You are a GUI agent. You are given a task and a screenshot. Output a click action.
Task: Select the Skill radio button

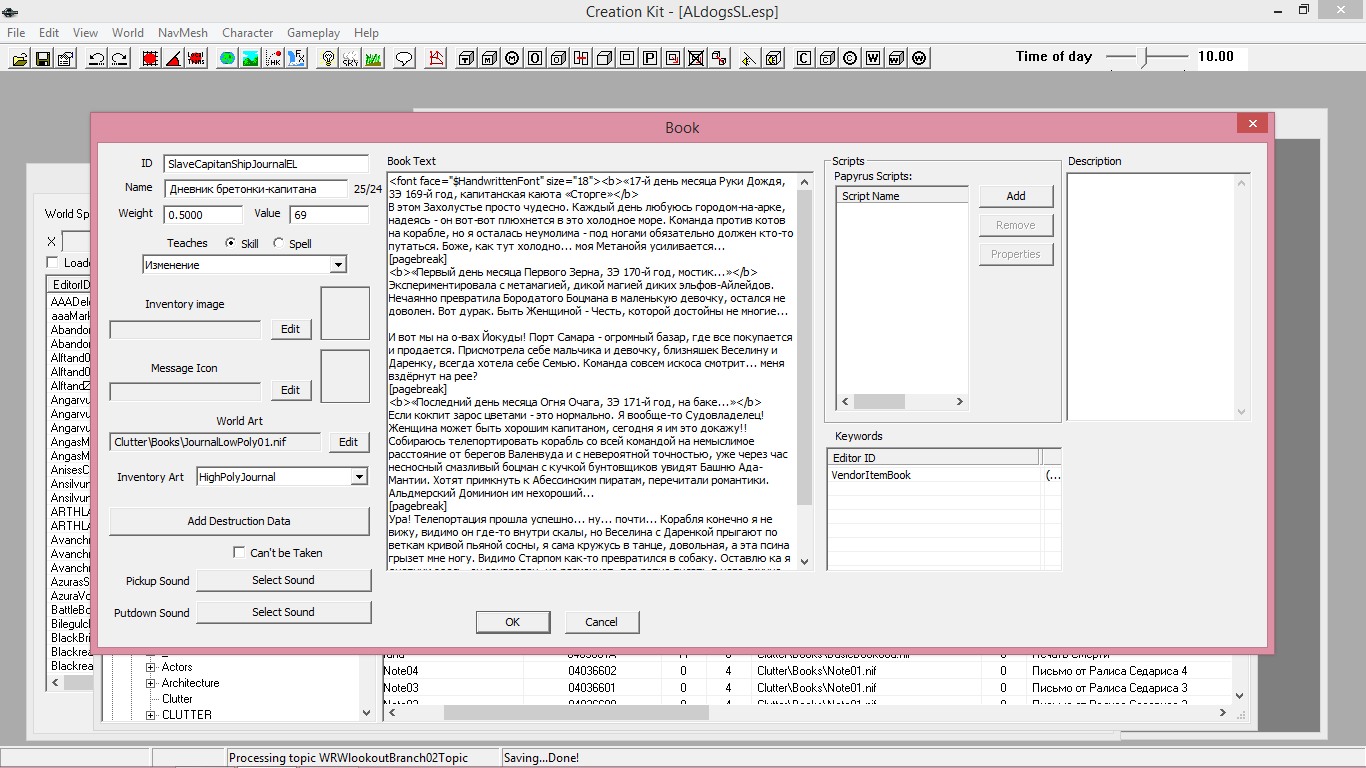(x=231, y=243)
